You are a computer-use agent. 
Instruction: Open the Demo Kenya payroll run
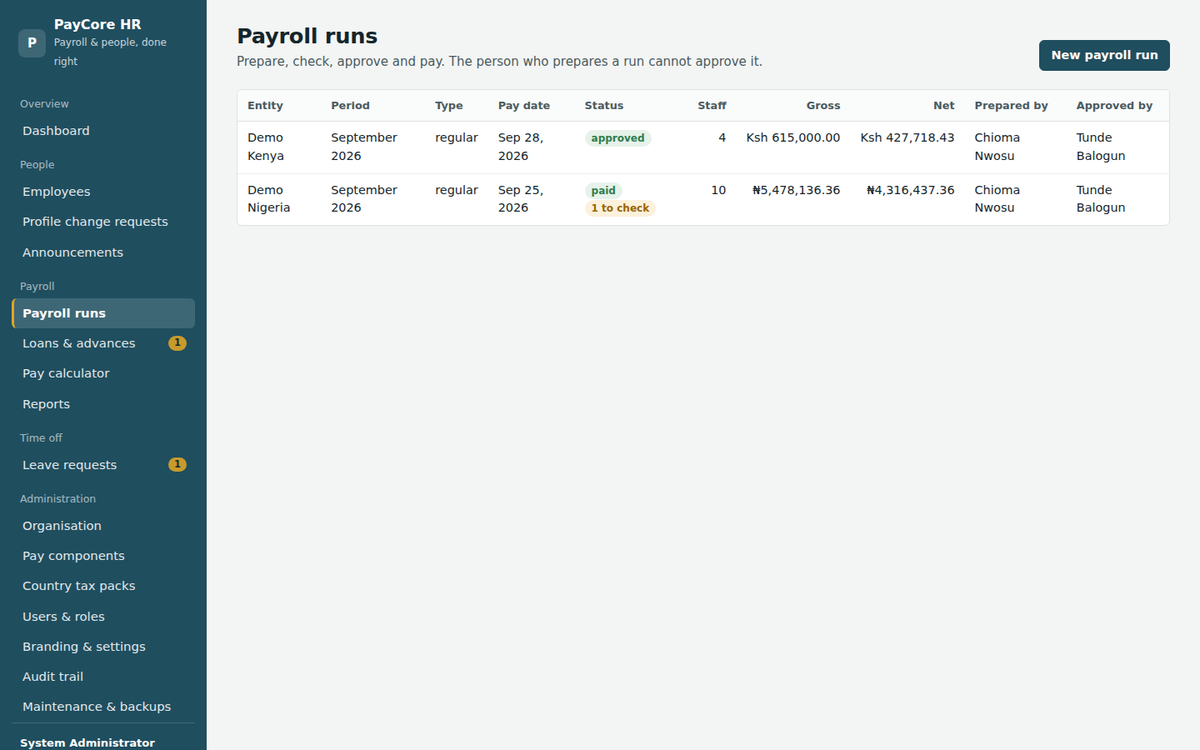[703, 147]
